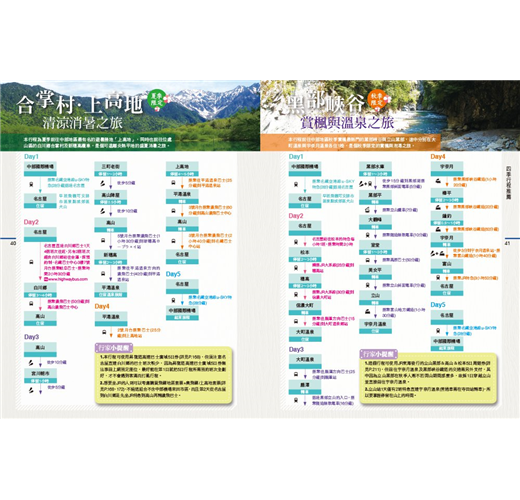This screenshot has height=500, width=520.
Task: Select Day4 heading on the right page
Action: [x=438, y=156]
